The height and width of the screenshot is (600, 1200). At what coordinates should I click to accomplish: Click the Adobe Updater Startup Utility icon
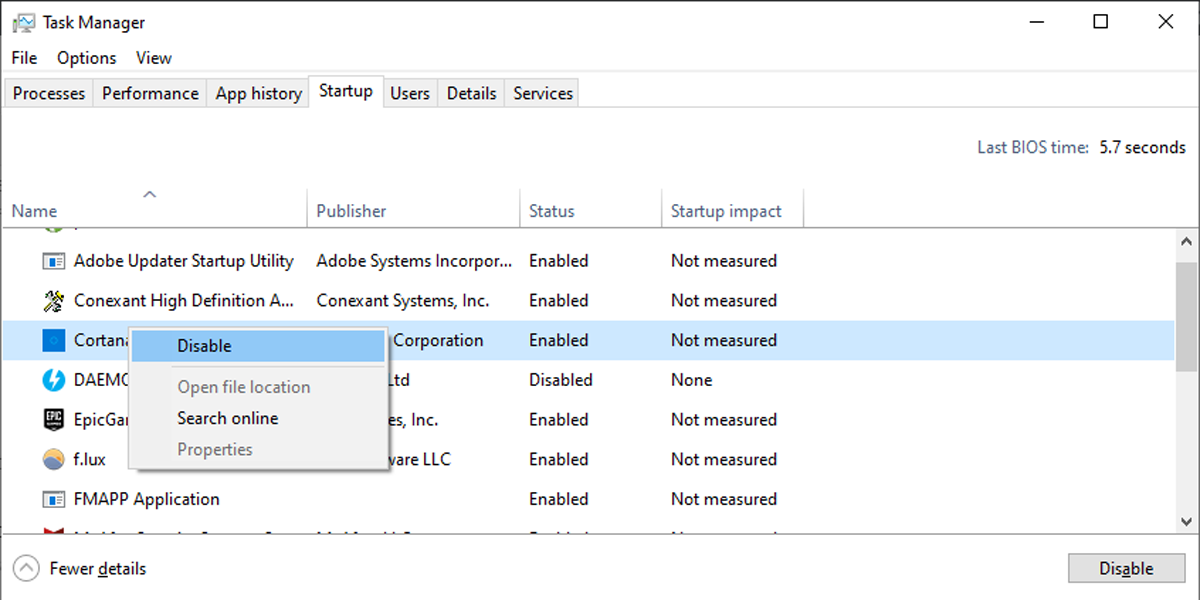pyautogui.click(x=53, y=261)
